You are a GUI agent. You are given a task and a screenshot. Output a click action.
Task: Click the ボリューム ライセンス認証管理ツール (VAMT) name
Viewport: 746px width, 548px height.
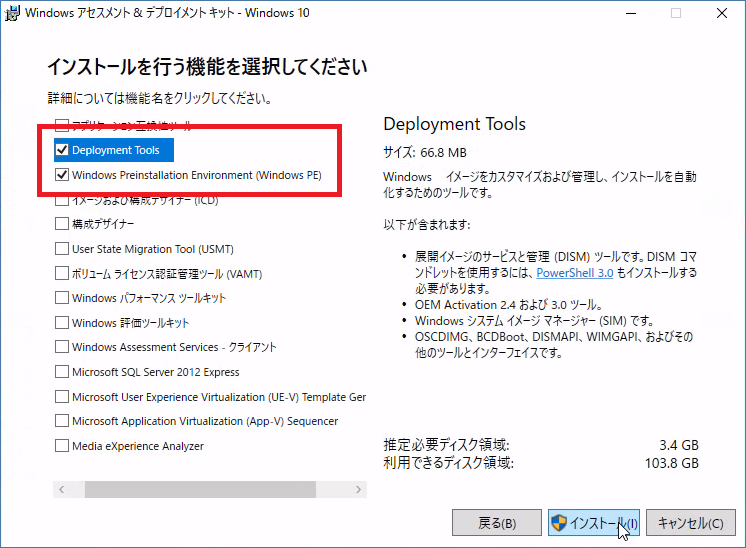pos(167,274)
